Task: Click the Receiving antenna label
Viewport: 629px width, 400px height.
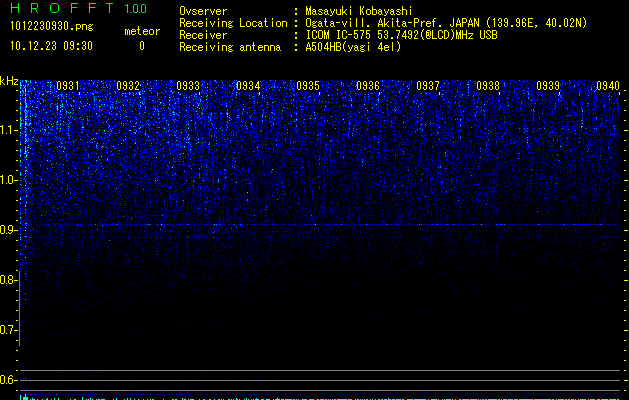Action: tap(230, 47)
